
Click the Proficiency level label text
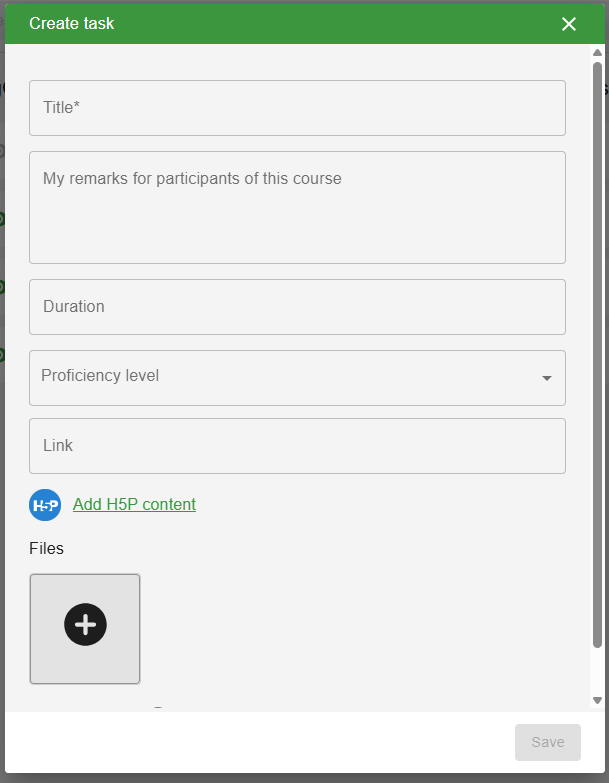[100, 376]
